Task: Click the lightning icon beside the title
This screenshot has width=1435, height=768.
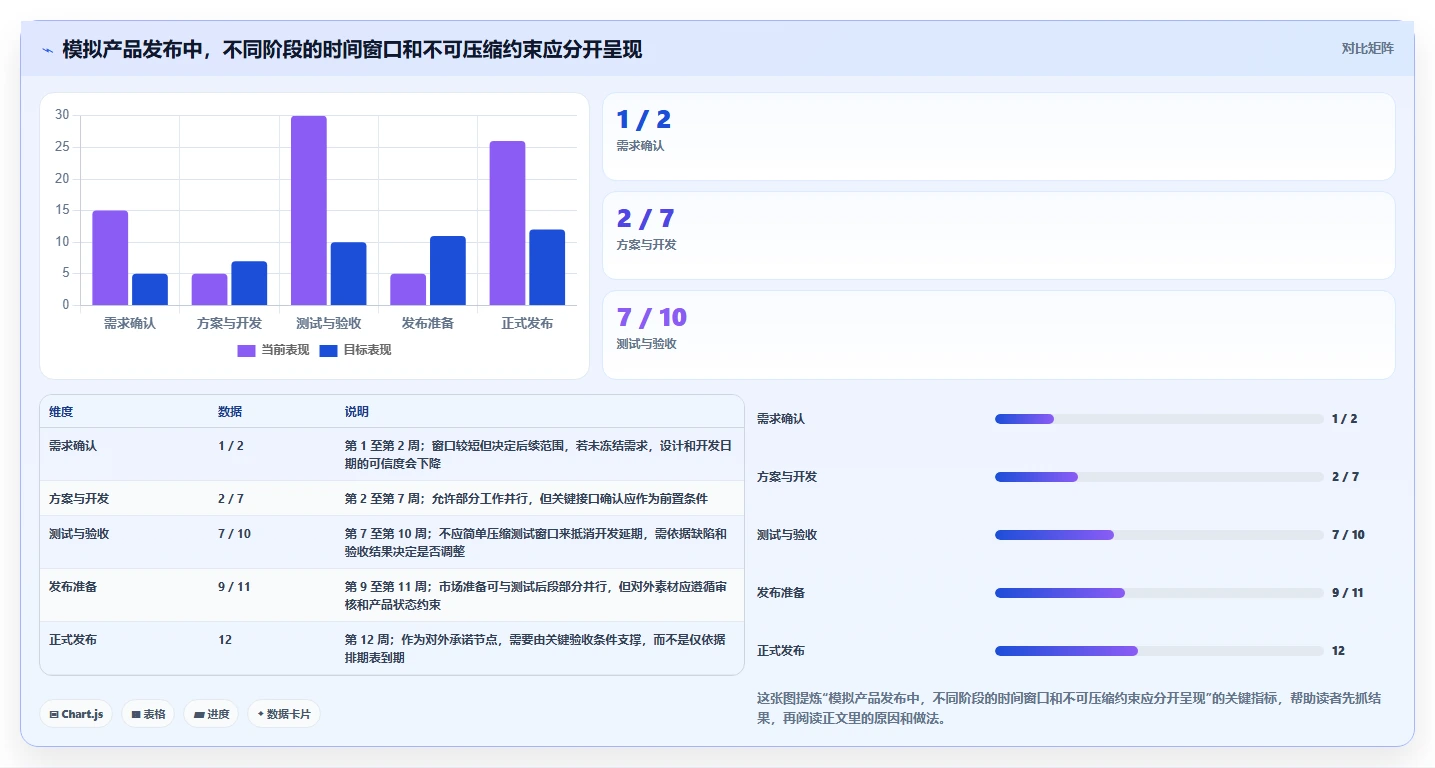Action: (48, 50)
